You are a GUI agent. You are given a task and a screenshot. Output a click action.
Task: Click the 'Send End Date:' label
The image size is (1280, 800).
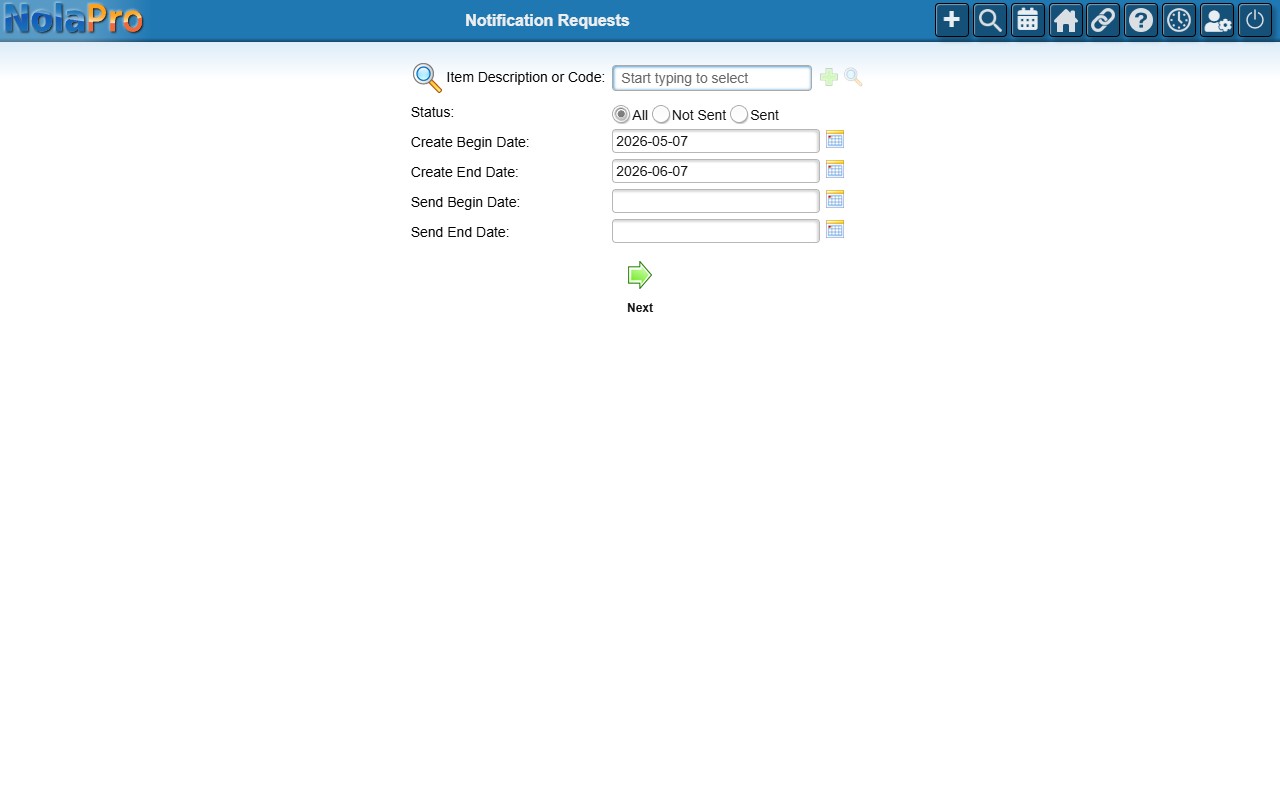coord(460,232)
